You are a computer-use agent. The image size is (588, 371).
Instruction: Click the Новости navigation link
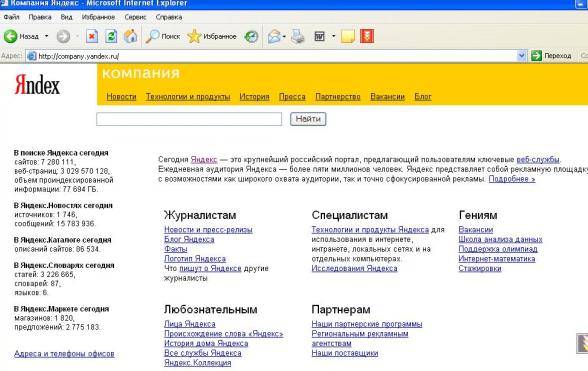coord(122,97)
